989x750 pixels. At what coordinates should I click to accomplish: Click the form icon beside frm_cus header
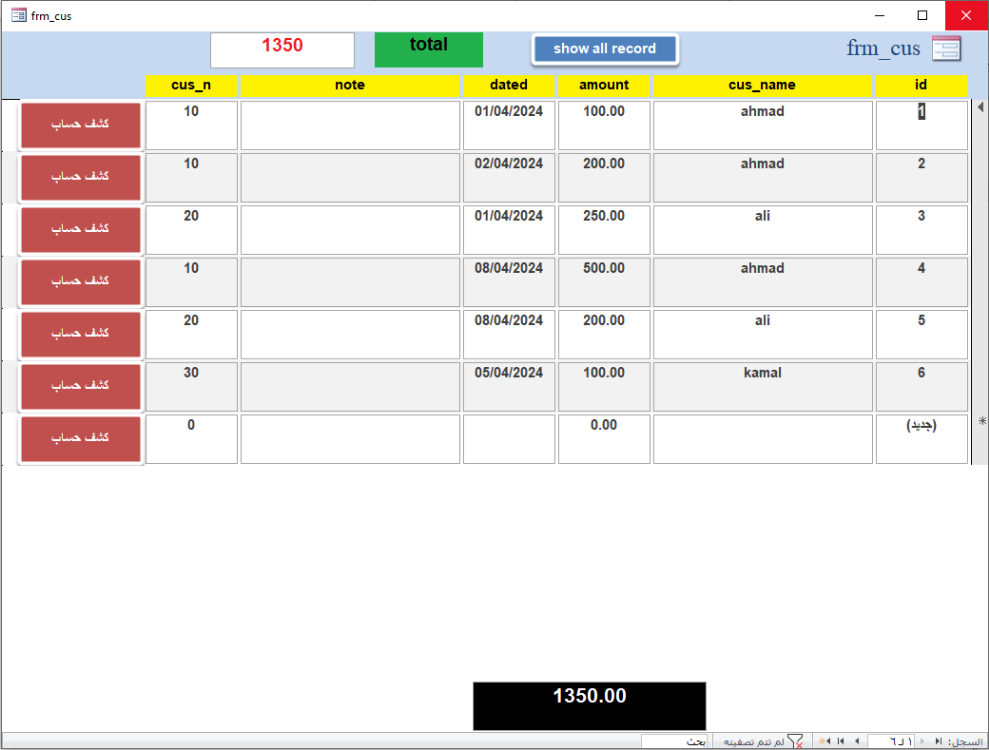(x=946, y=49)
